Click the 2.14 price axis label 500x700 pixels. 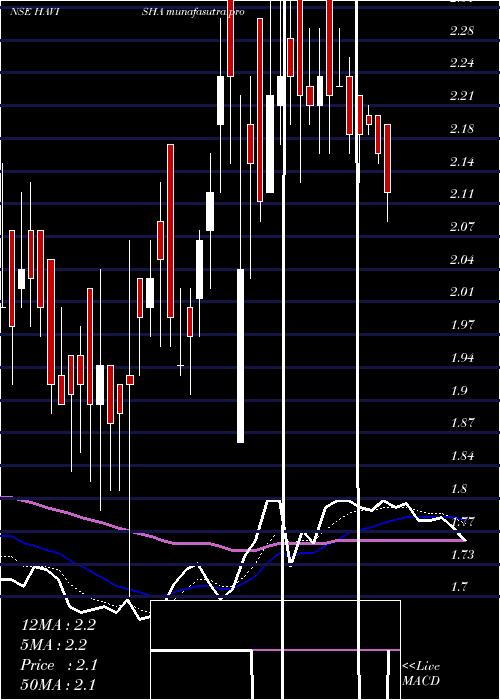tap(462, 161)
